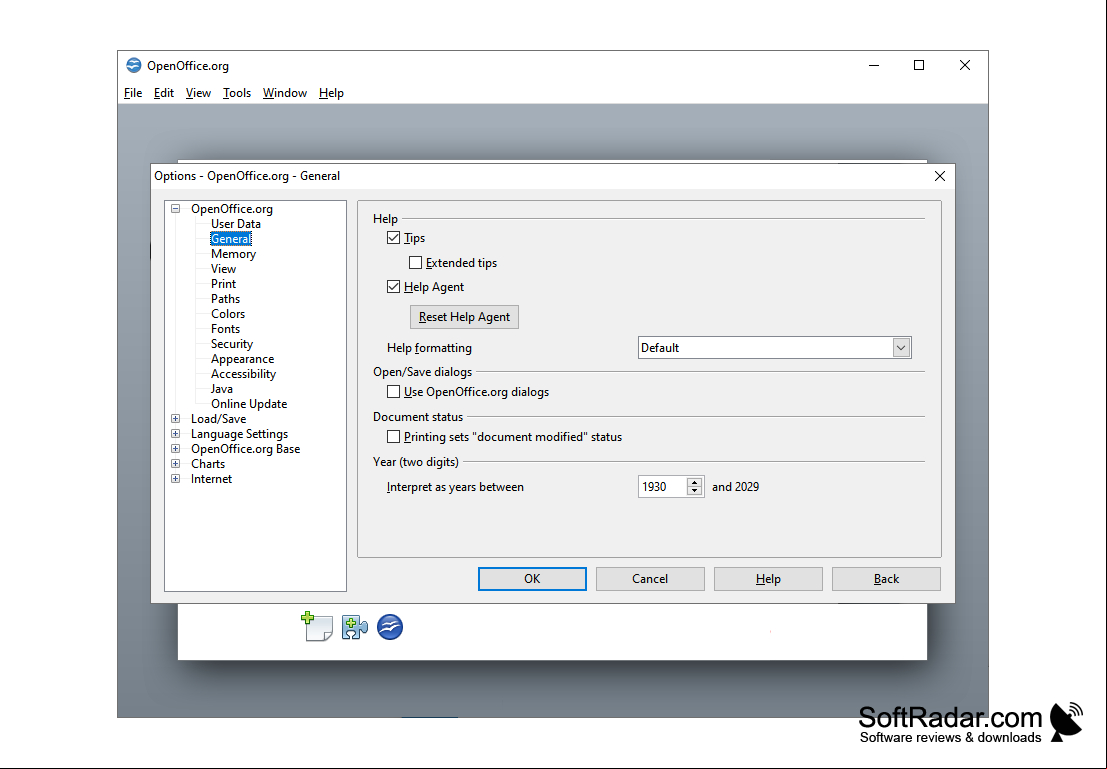
Task: Click the Back button
Action: click(886, 579)
